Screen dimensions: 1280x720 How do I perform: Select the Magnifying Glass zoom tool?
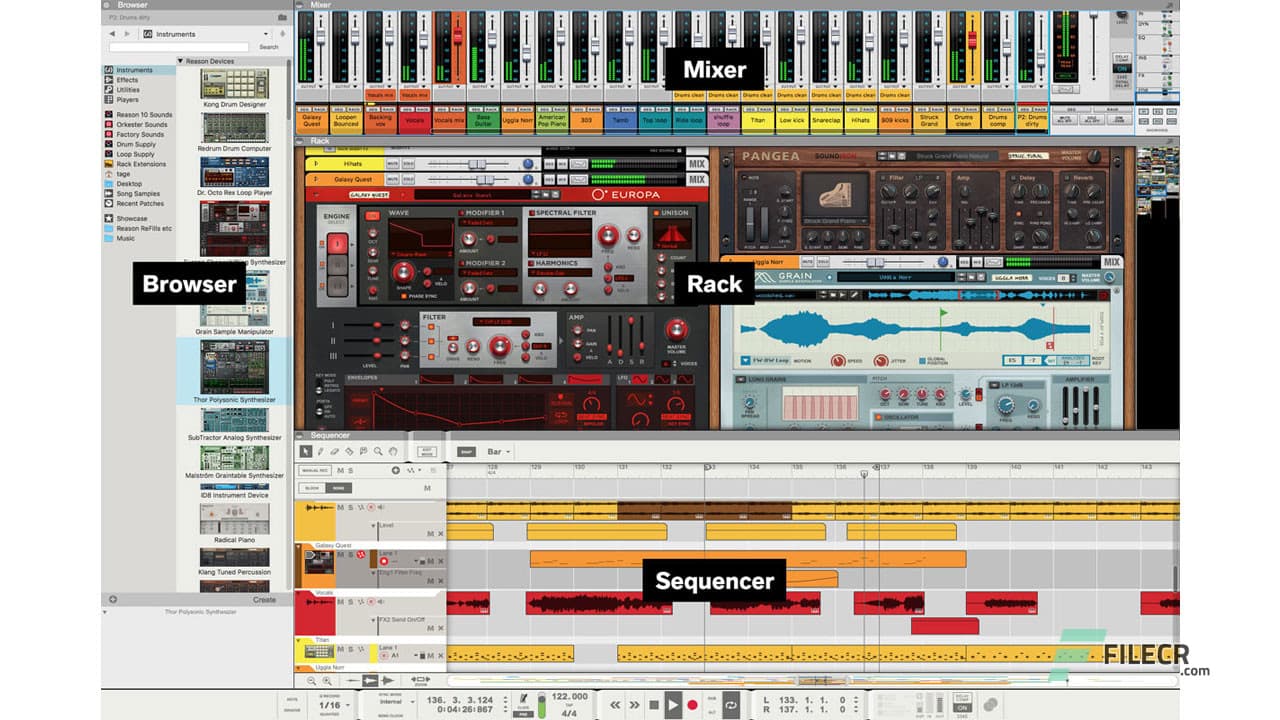pyautogui.click(x=378, y=451)
